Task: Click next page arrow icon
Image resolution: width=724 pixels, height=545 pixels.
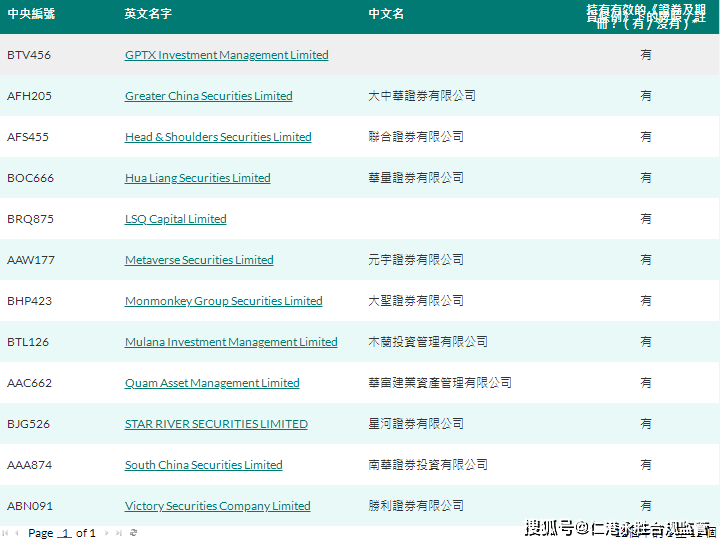Action: [x=107, y=533]
